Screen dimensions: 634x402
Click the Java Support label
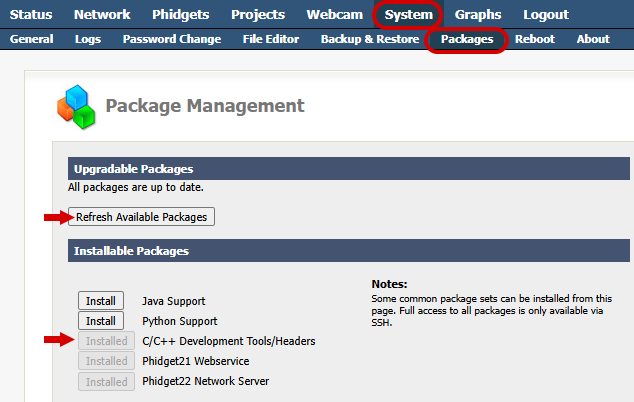(173, 301)
